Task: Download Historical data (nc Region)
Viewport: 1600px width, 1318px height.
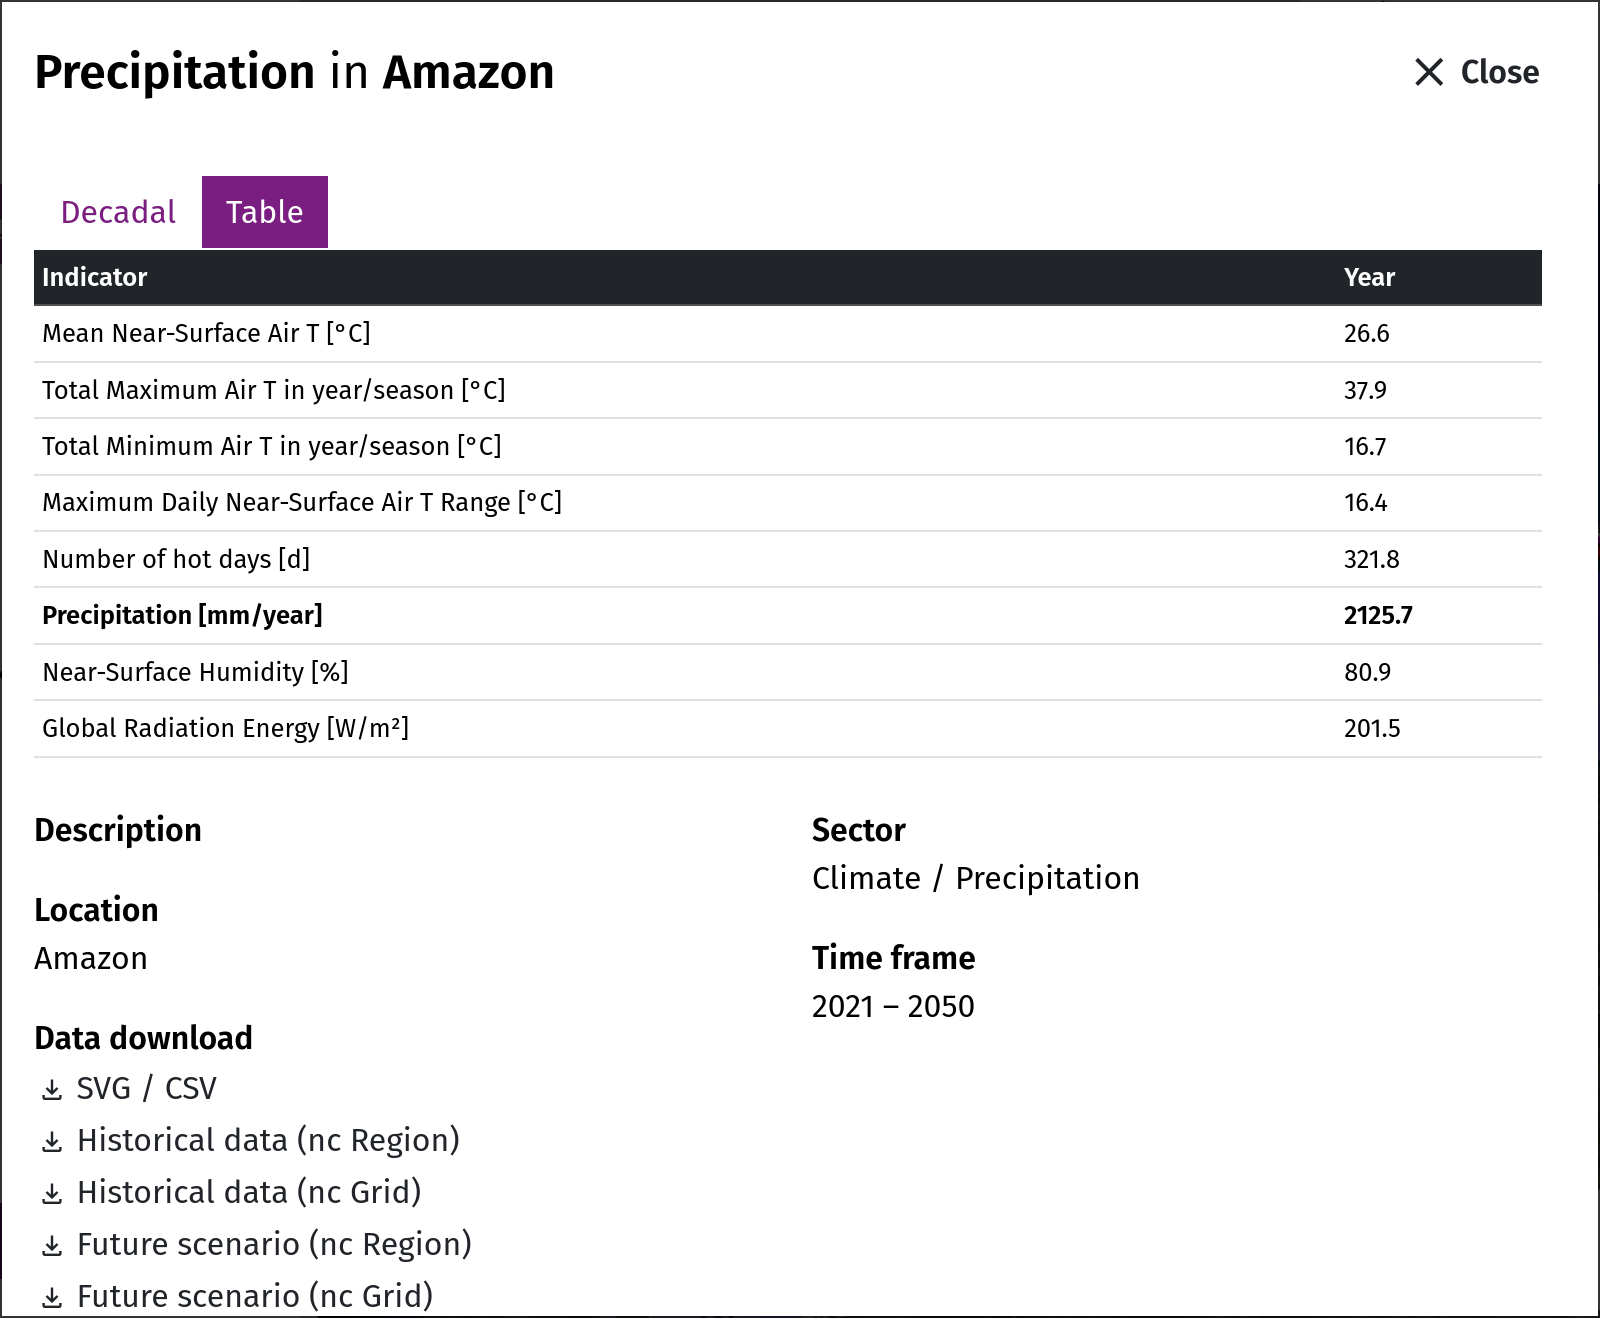Action: click(268, 1140)
